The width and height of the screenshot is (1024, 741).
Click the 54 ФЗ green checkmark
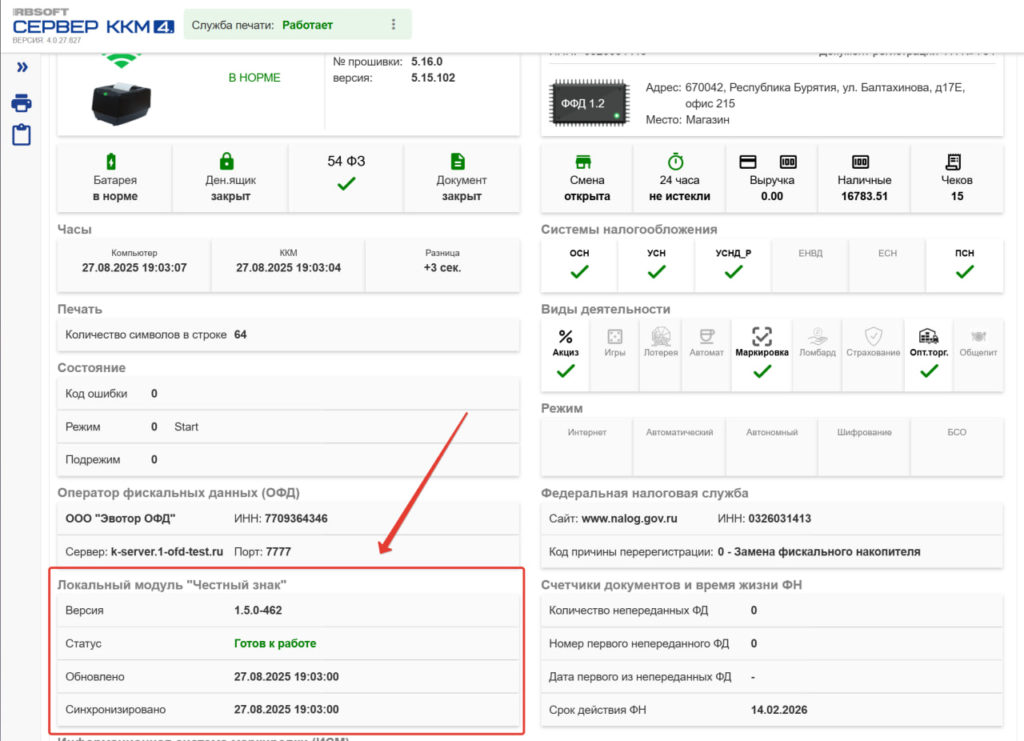[x=346, y=185]
